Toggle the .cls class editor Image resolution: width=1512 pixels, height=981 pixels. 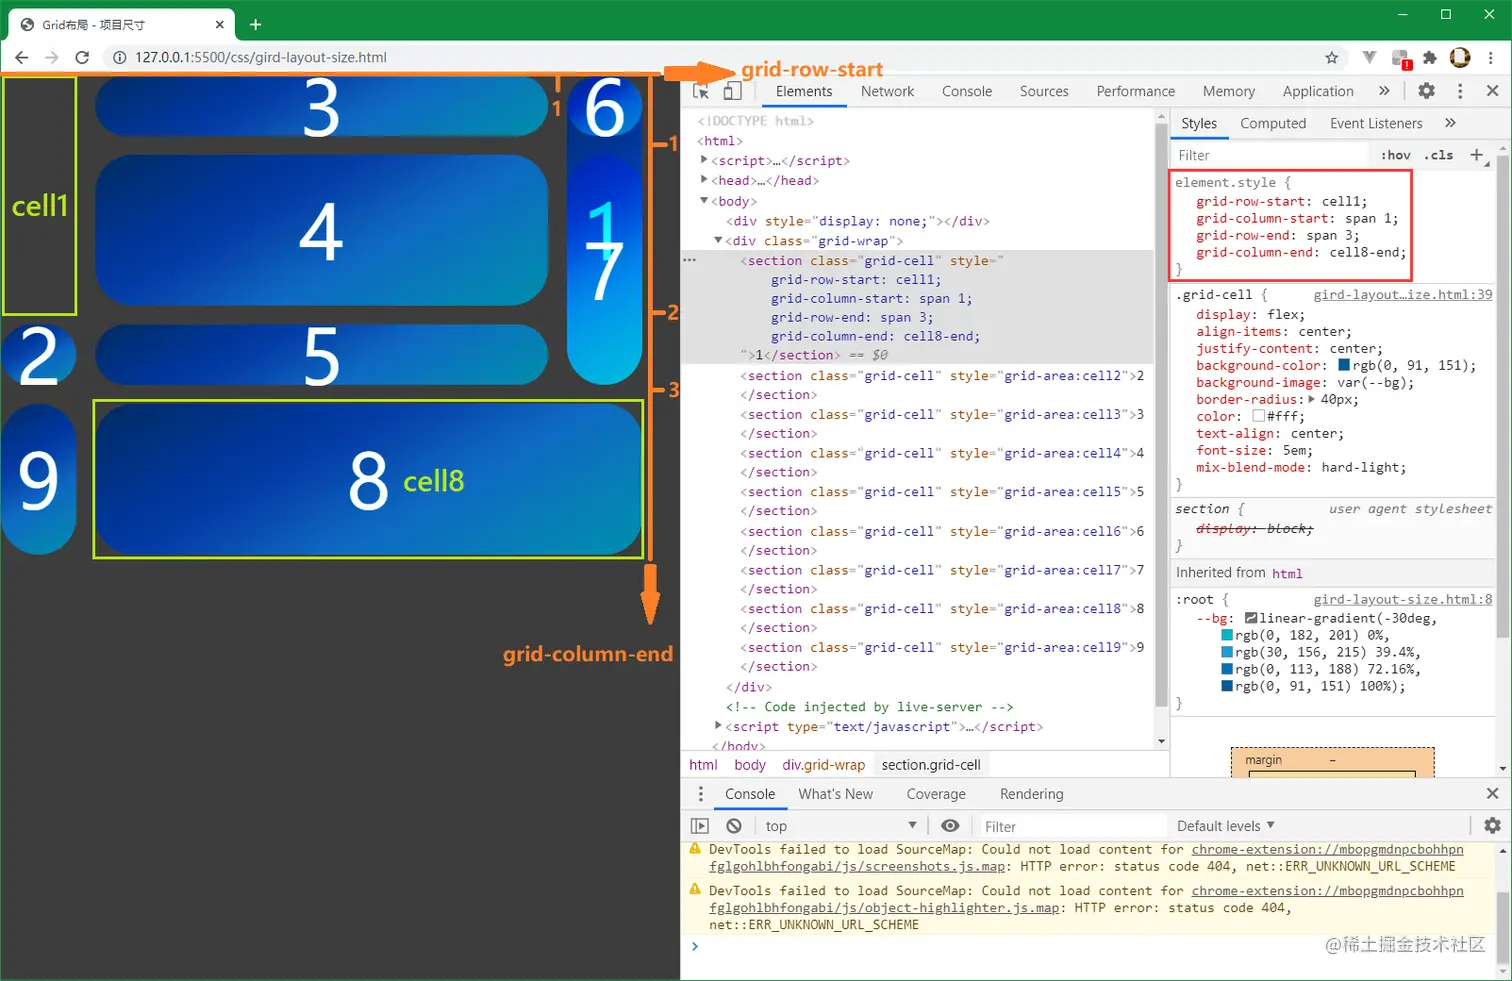click(x=1440, y=155)
